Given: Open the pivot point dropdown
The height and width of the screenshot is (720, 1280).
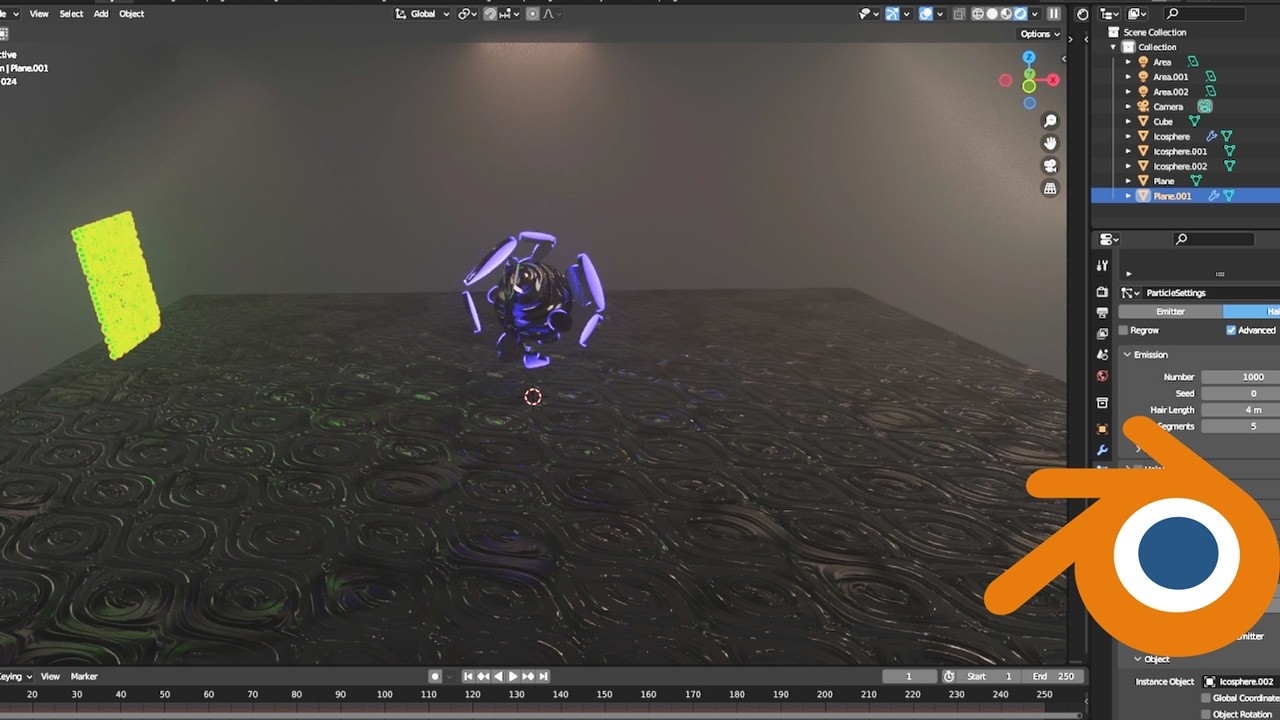Looking at the screenshot, I should (x=467, y=14).
